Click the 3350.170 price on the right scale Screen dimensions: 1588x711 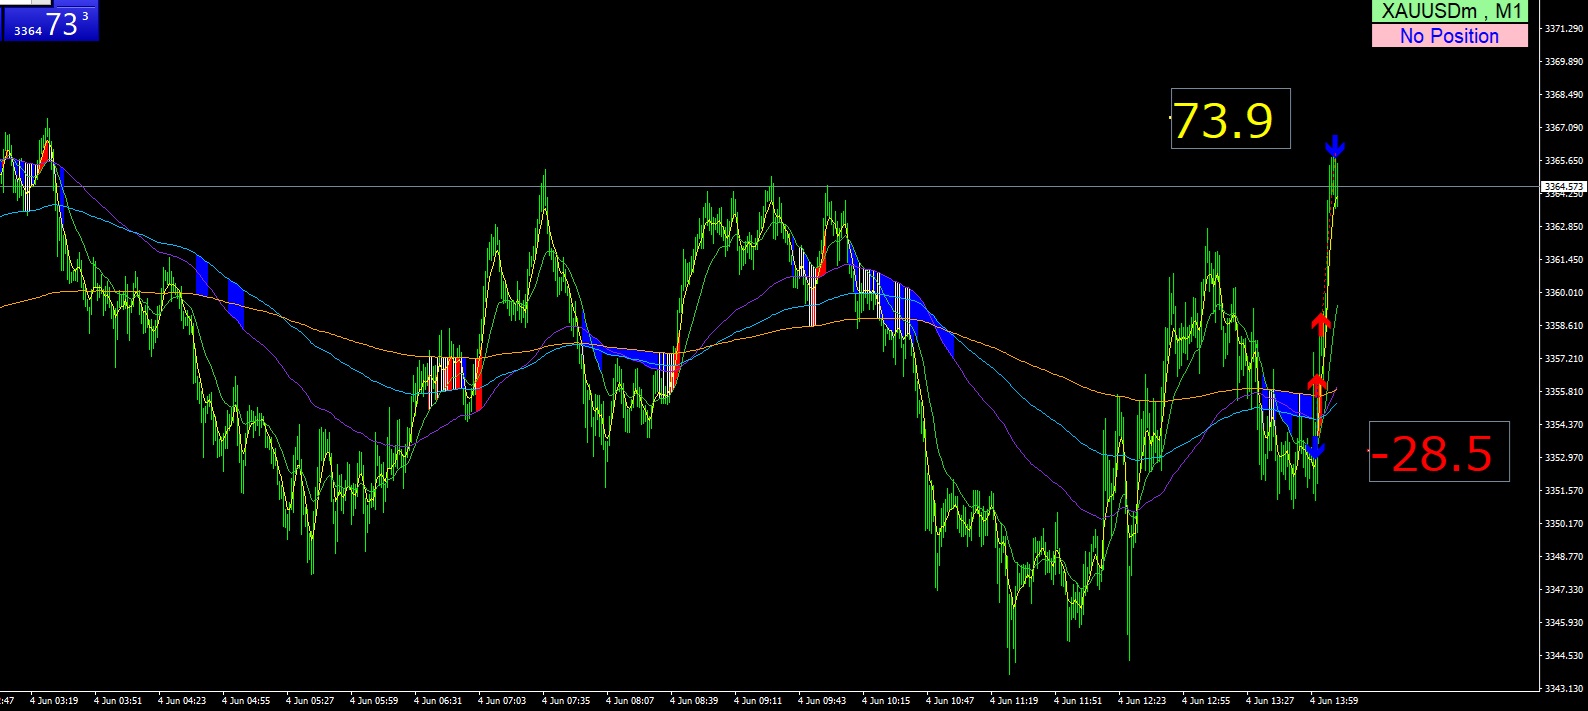click(1563, 524)
